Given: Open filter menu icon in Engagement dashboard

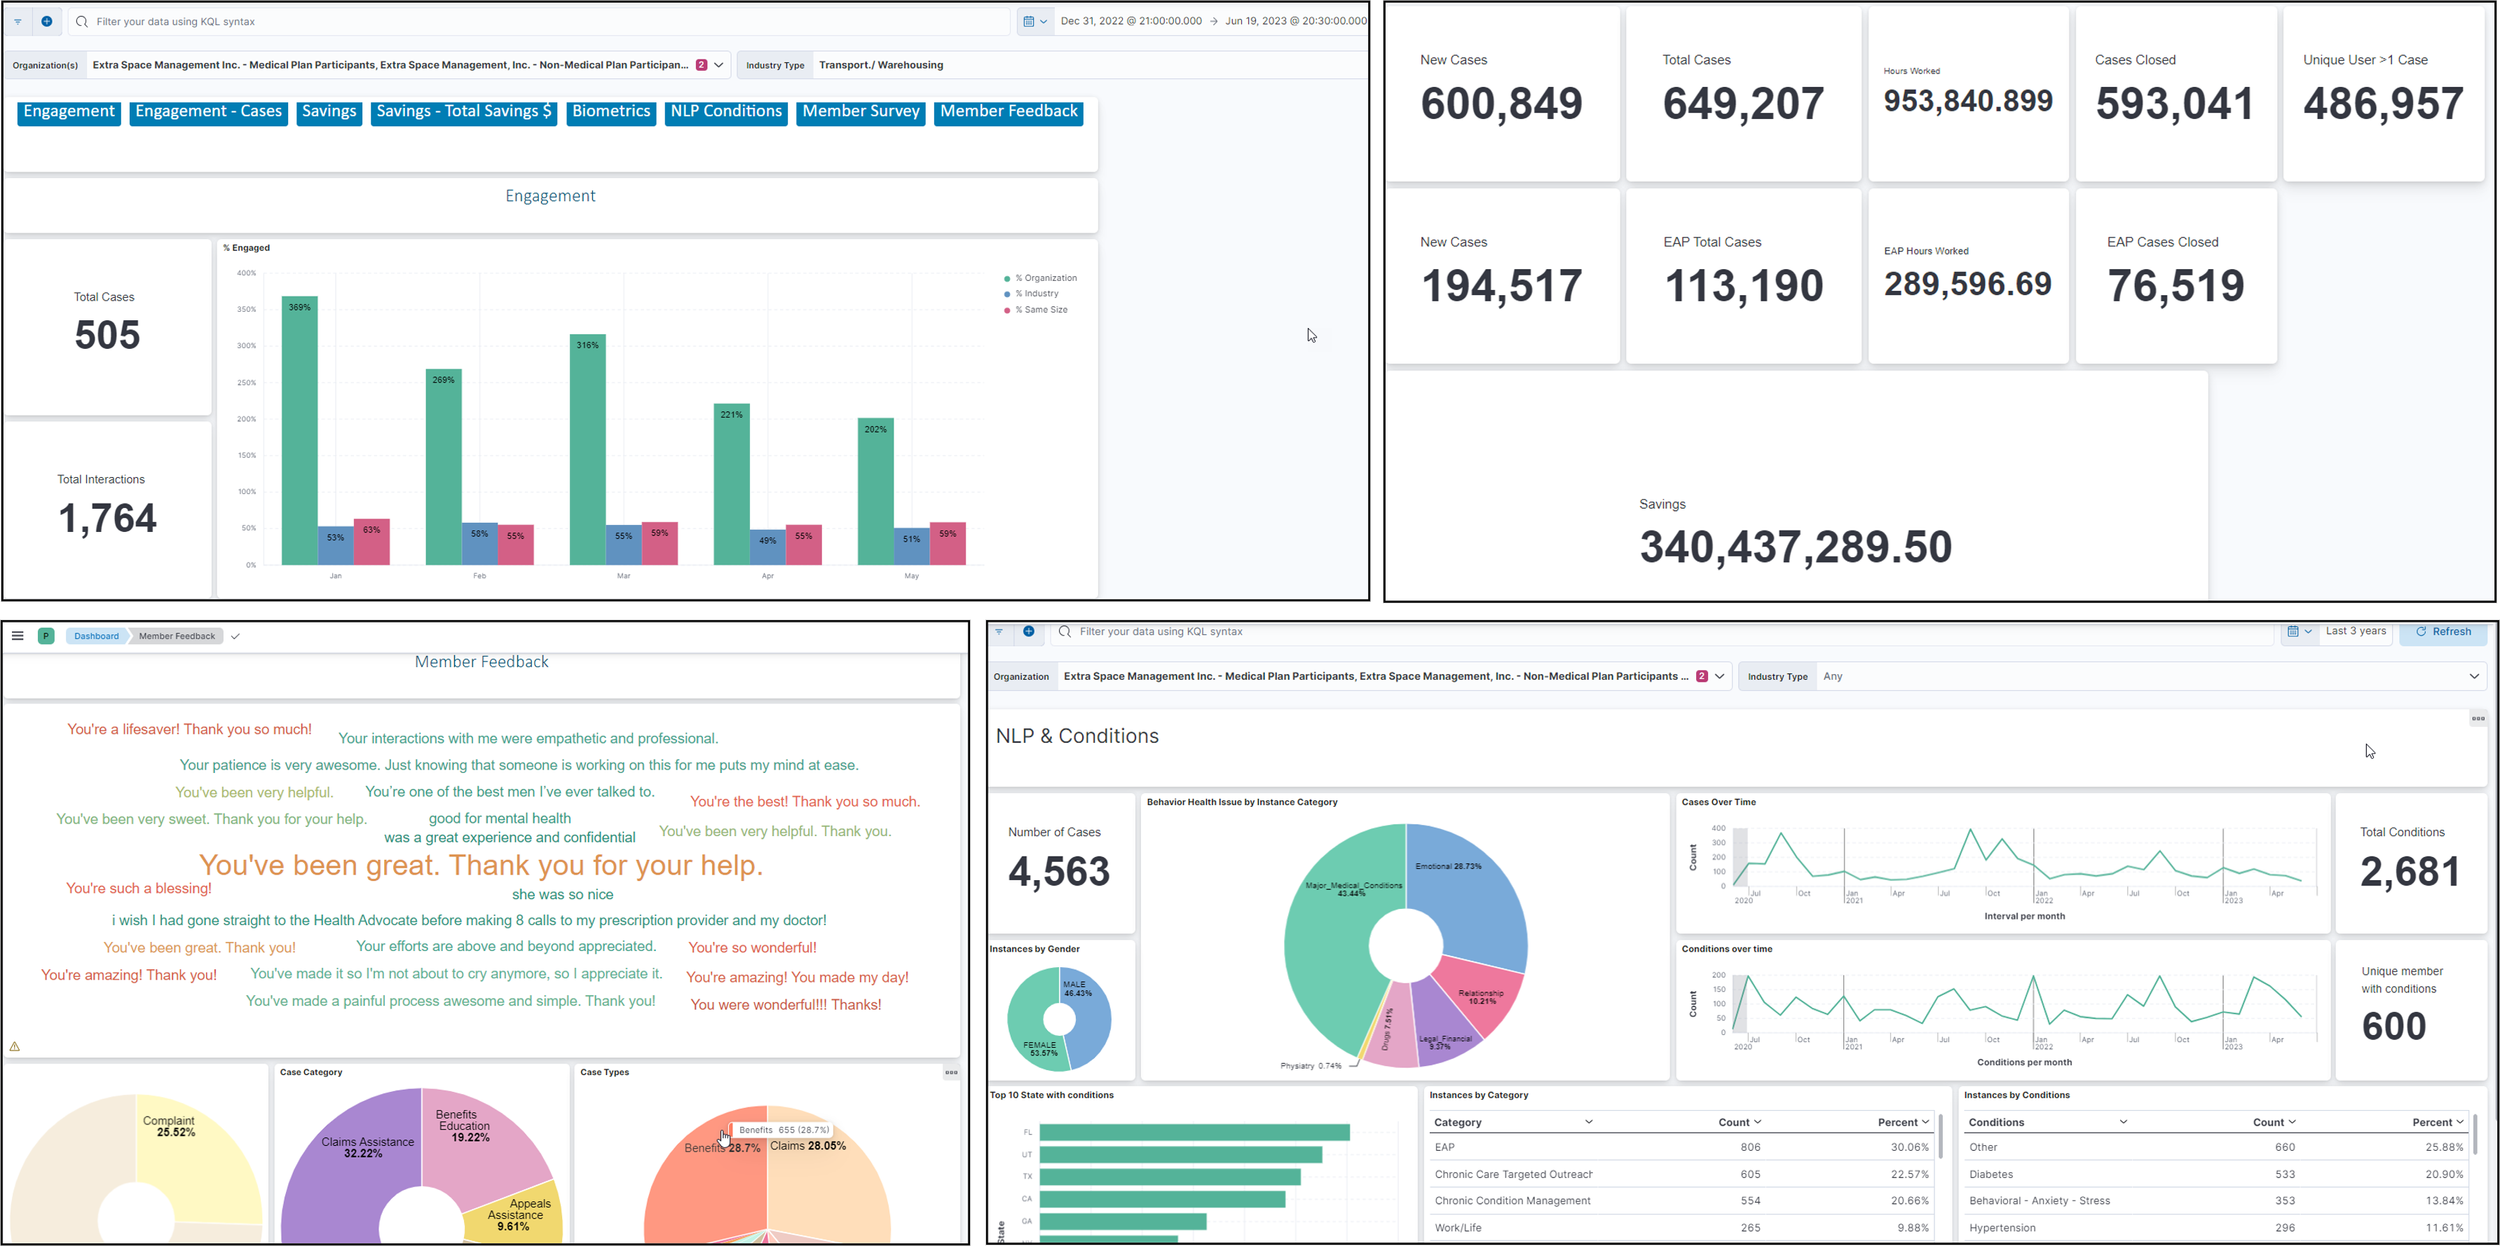Looking at the screenshot, I should coord(18,21).
